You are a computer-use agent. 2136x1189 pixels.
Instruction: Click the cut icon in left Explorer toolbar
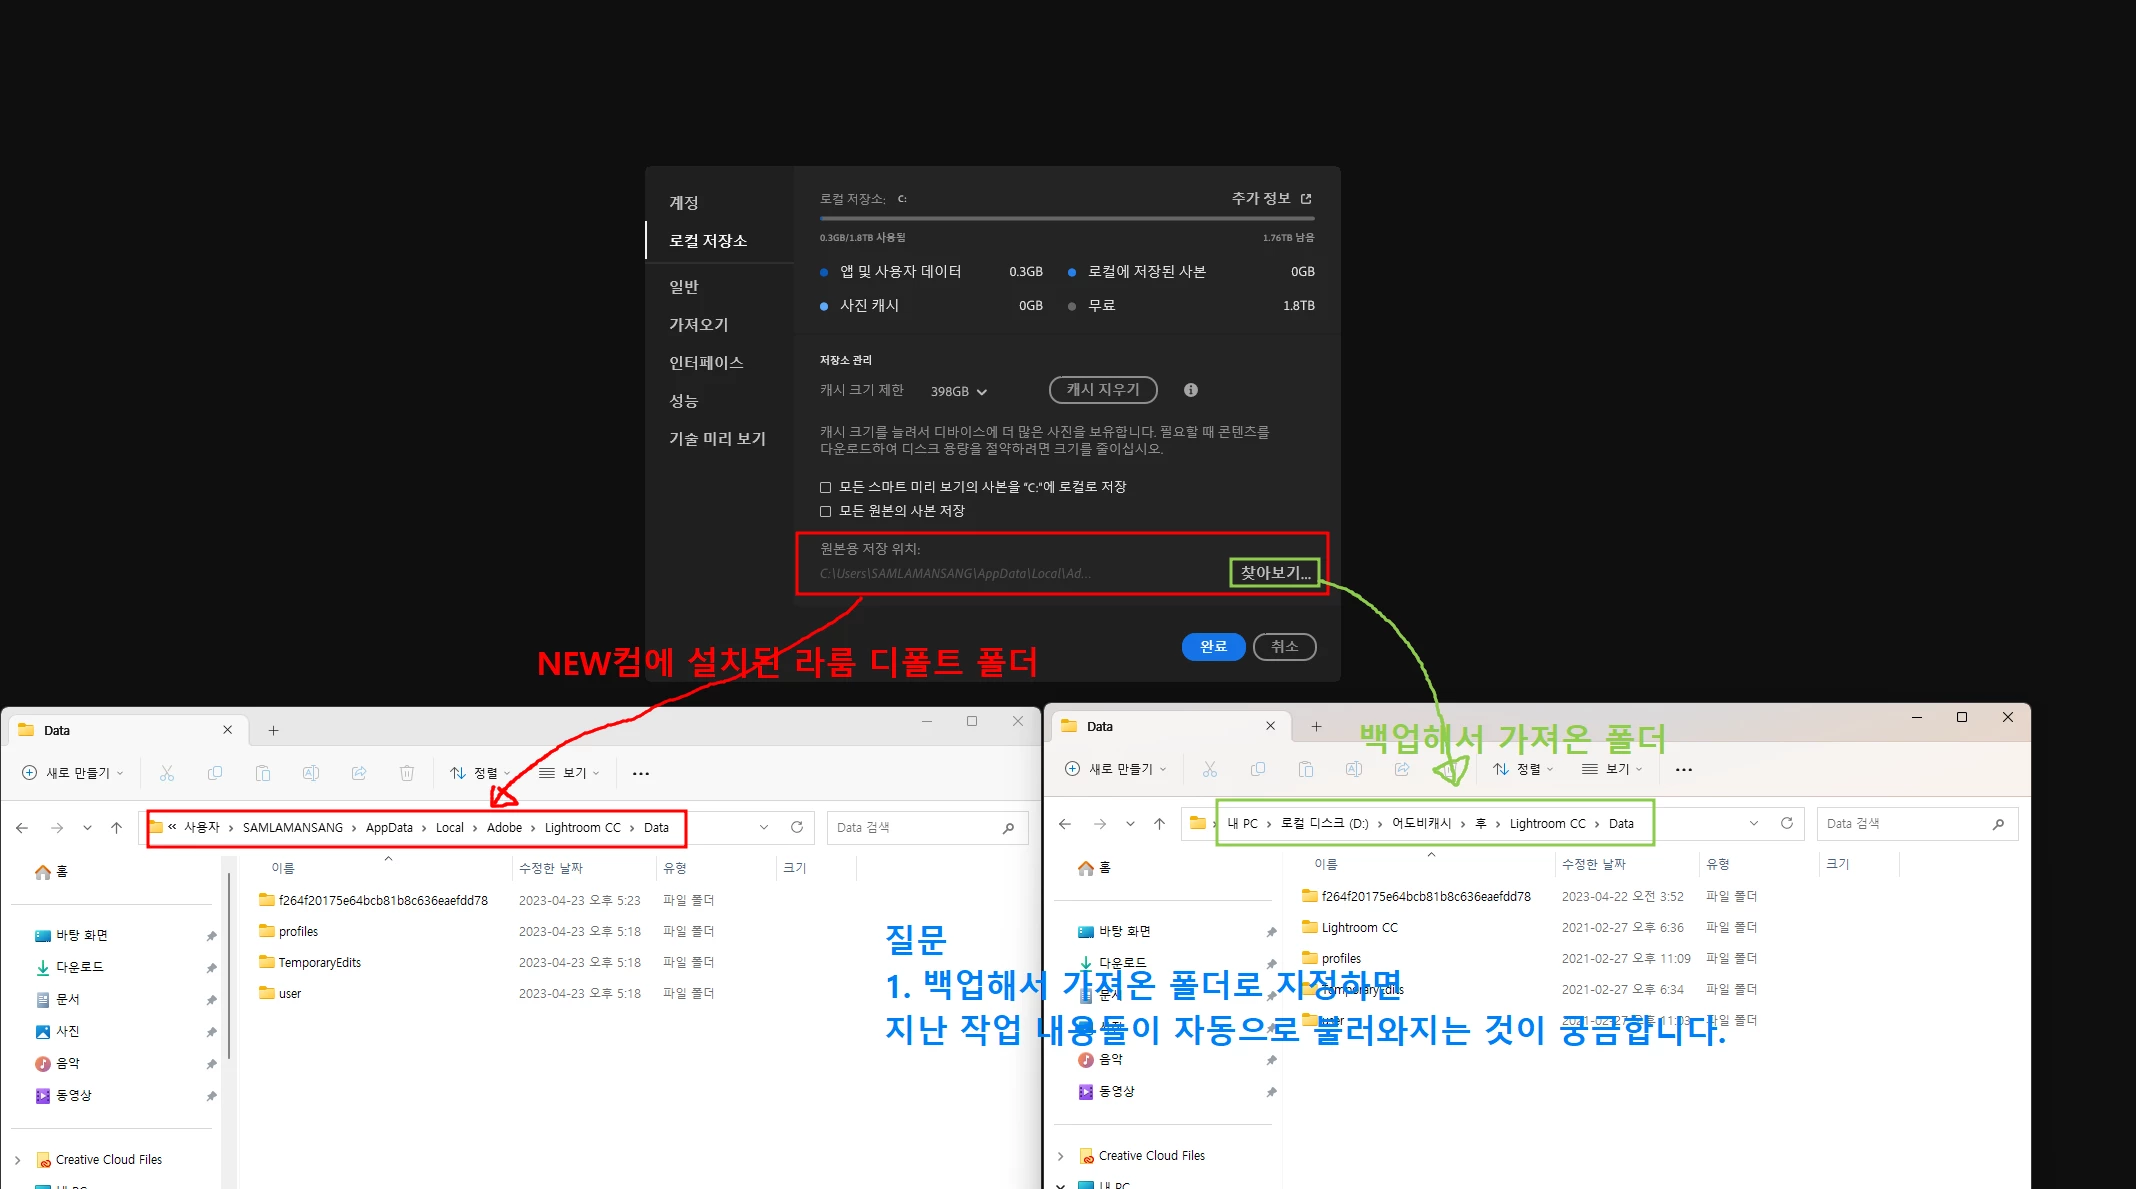(167, 773)
